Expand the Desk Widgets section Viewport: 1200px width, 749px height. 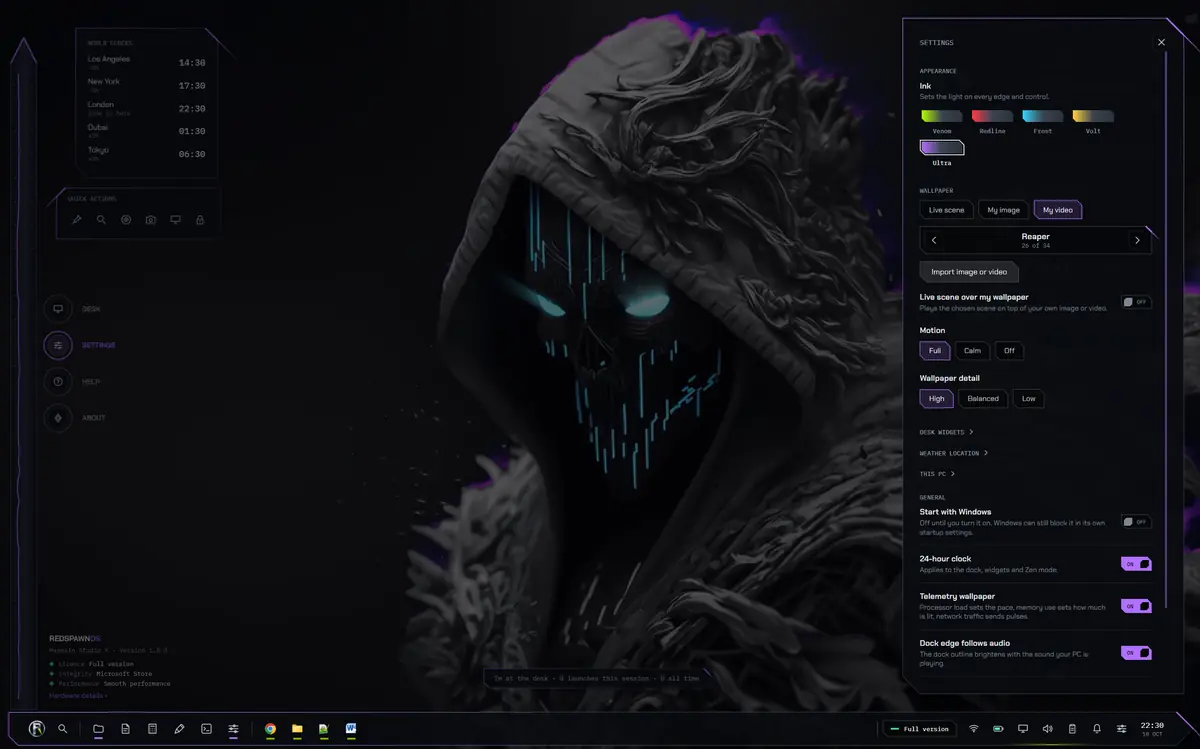[x=946, y=432]
